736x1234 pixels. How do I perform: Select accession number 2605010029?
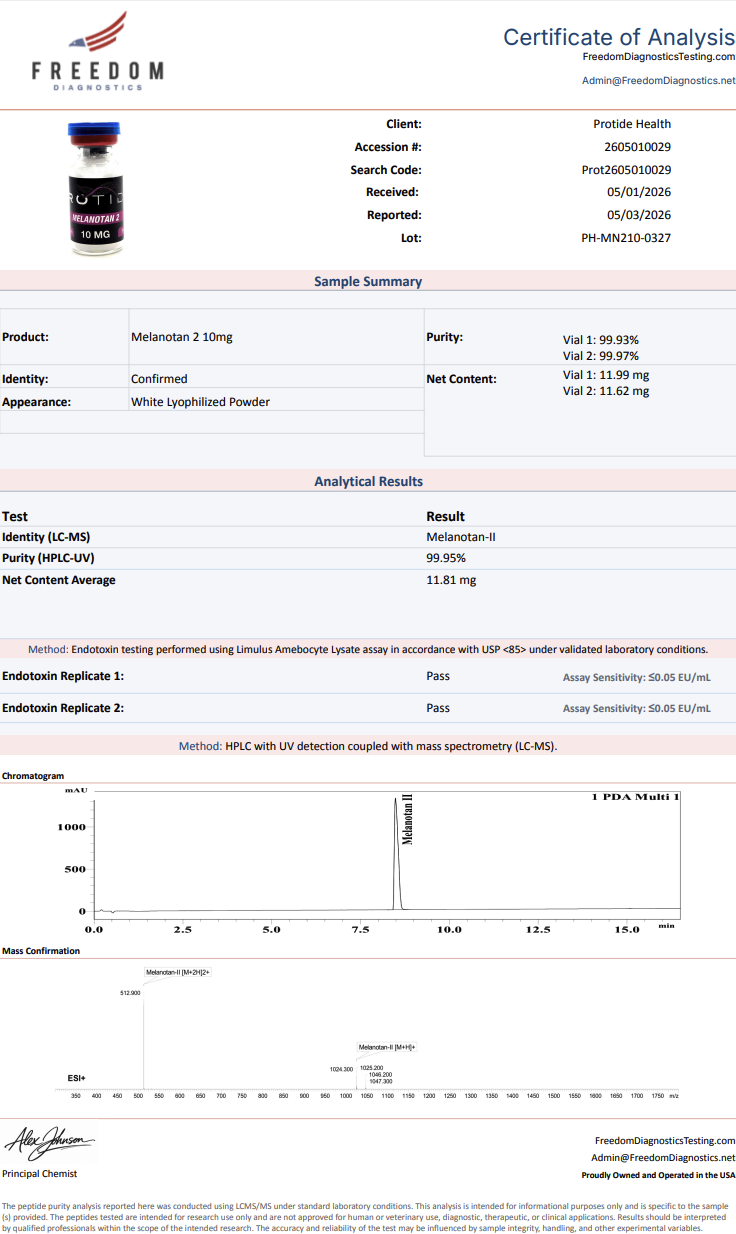[x=638, y=147]
